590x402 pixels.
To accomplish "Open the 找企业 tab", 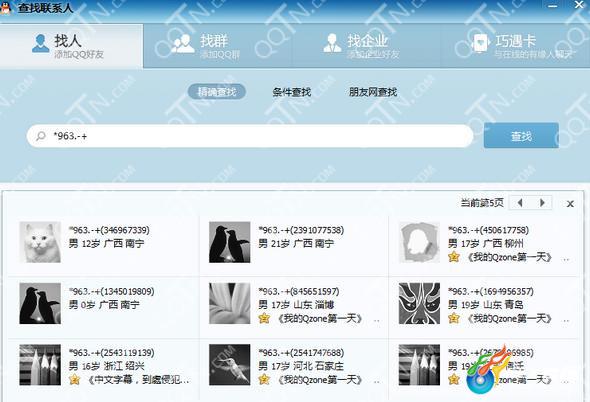I will [x=366, y=46].
